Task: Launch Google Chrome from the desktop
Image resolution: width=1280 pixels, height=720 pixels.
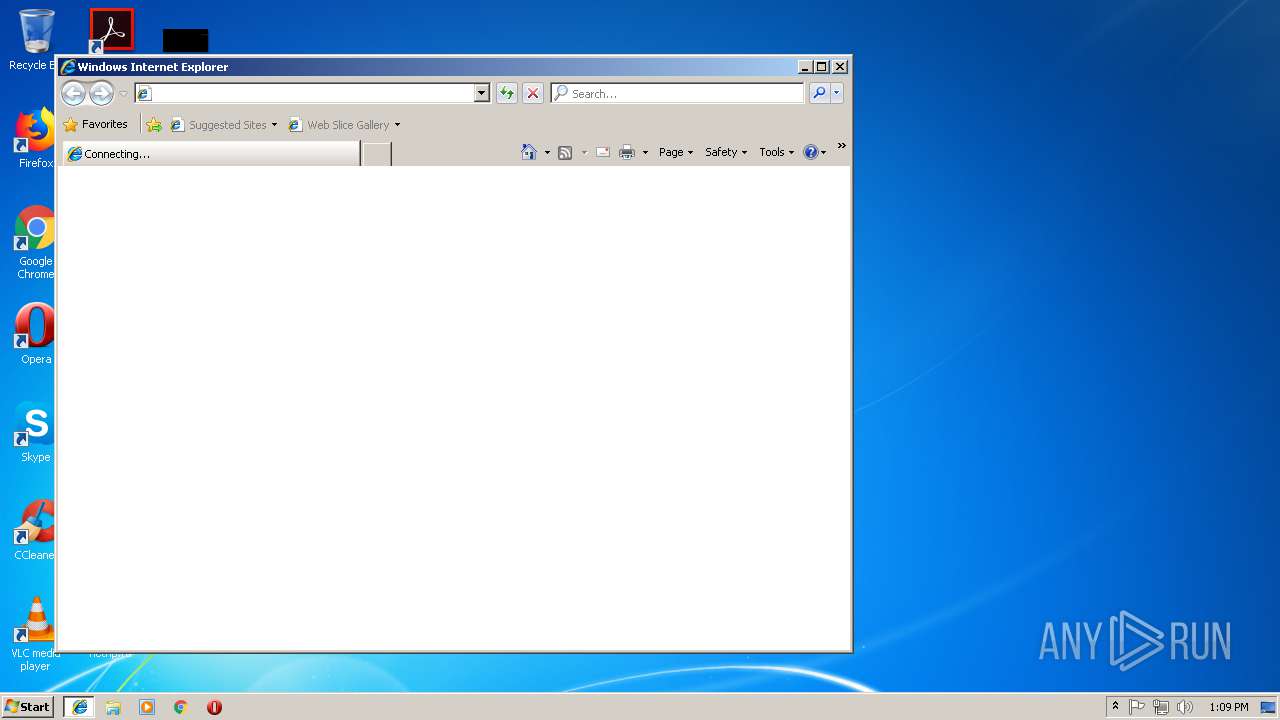Action: 35,242
